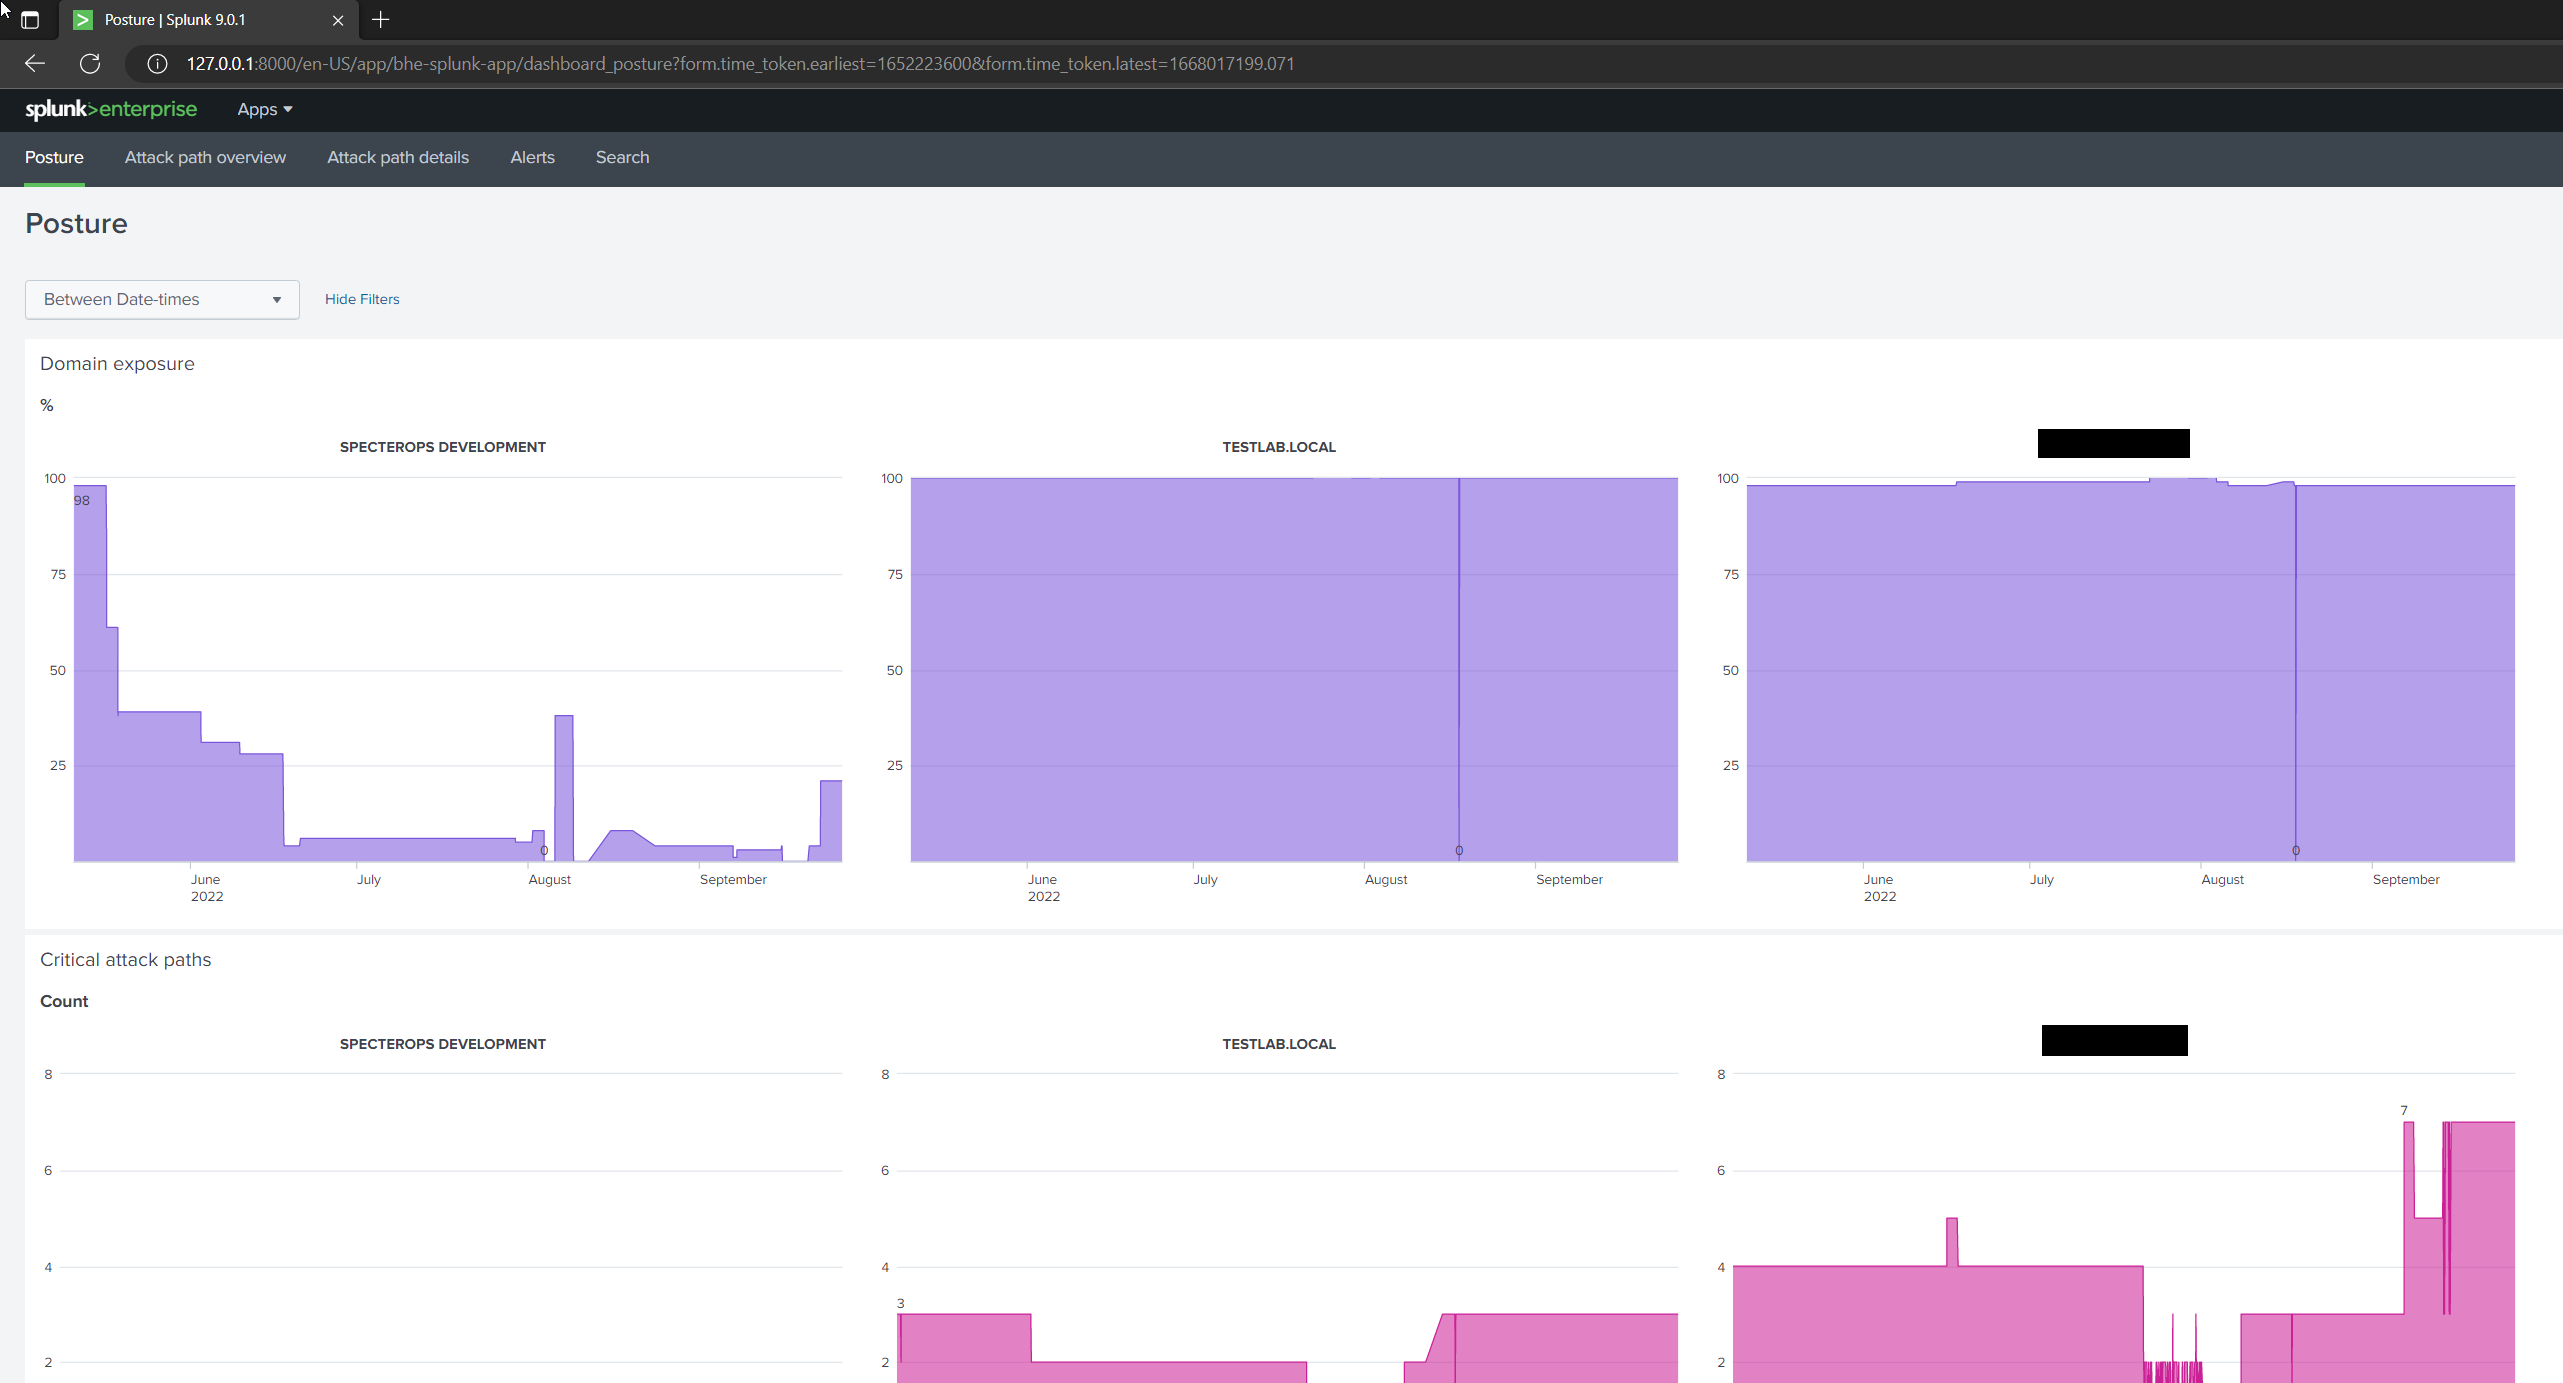This screenshot has width=2563, height=1383.
Task: Switch to the Posture tab
Action: tap(54, 157)
